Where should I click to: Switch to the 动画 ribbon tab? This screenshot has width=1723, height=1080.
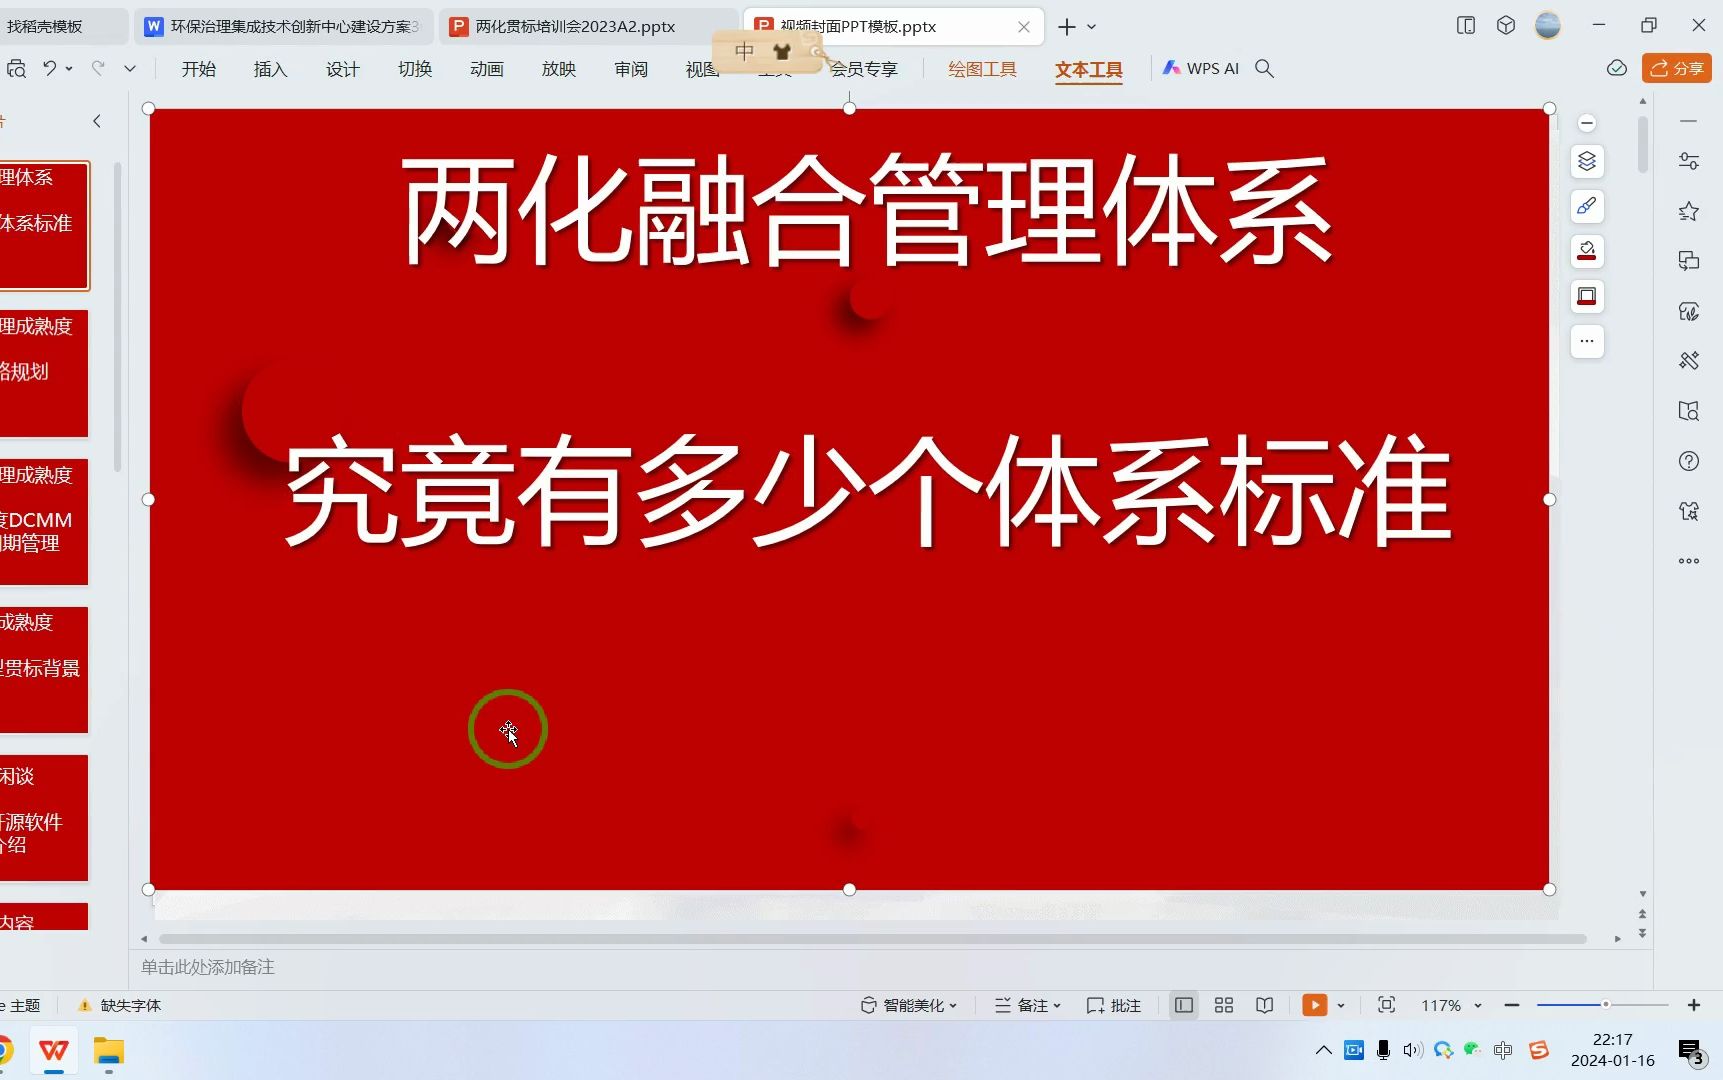coord(486,68)
